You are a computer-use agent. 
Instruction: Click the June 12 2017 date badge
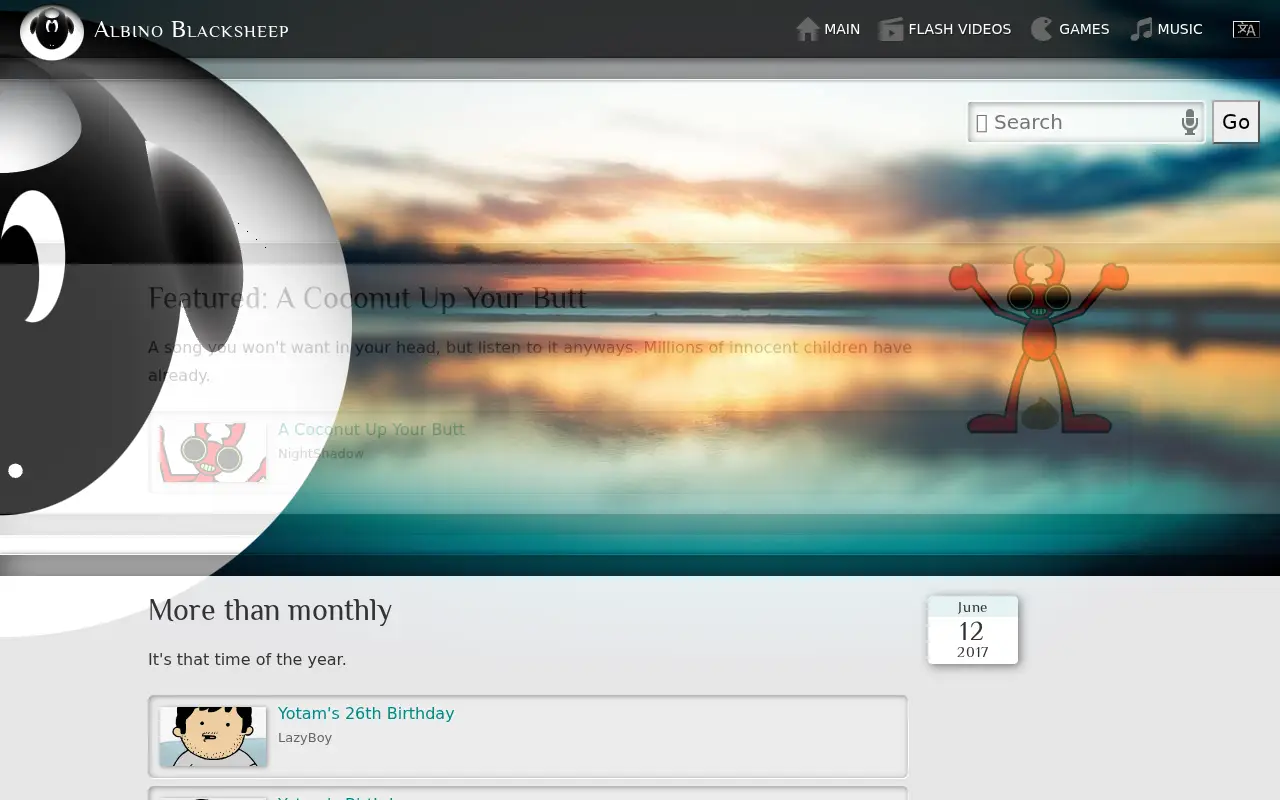[x=973, y=630]
